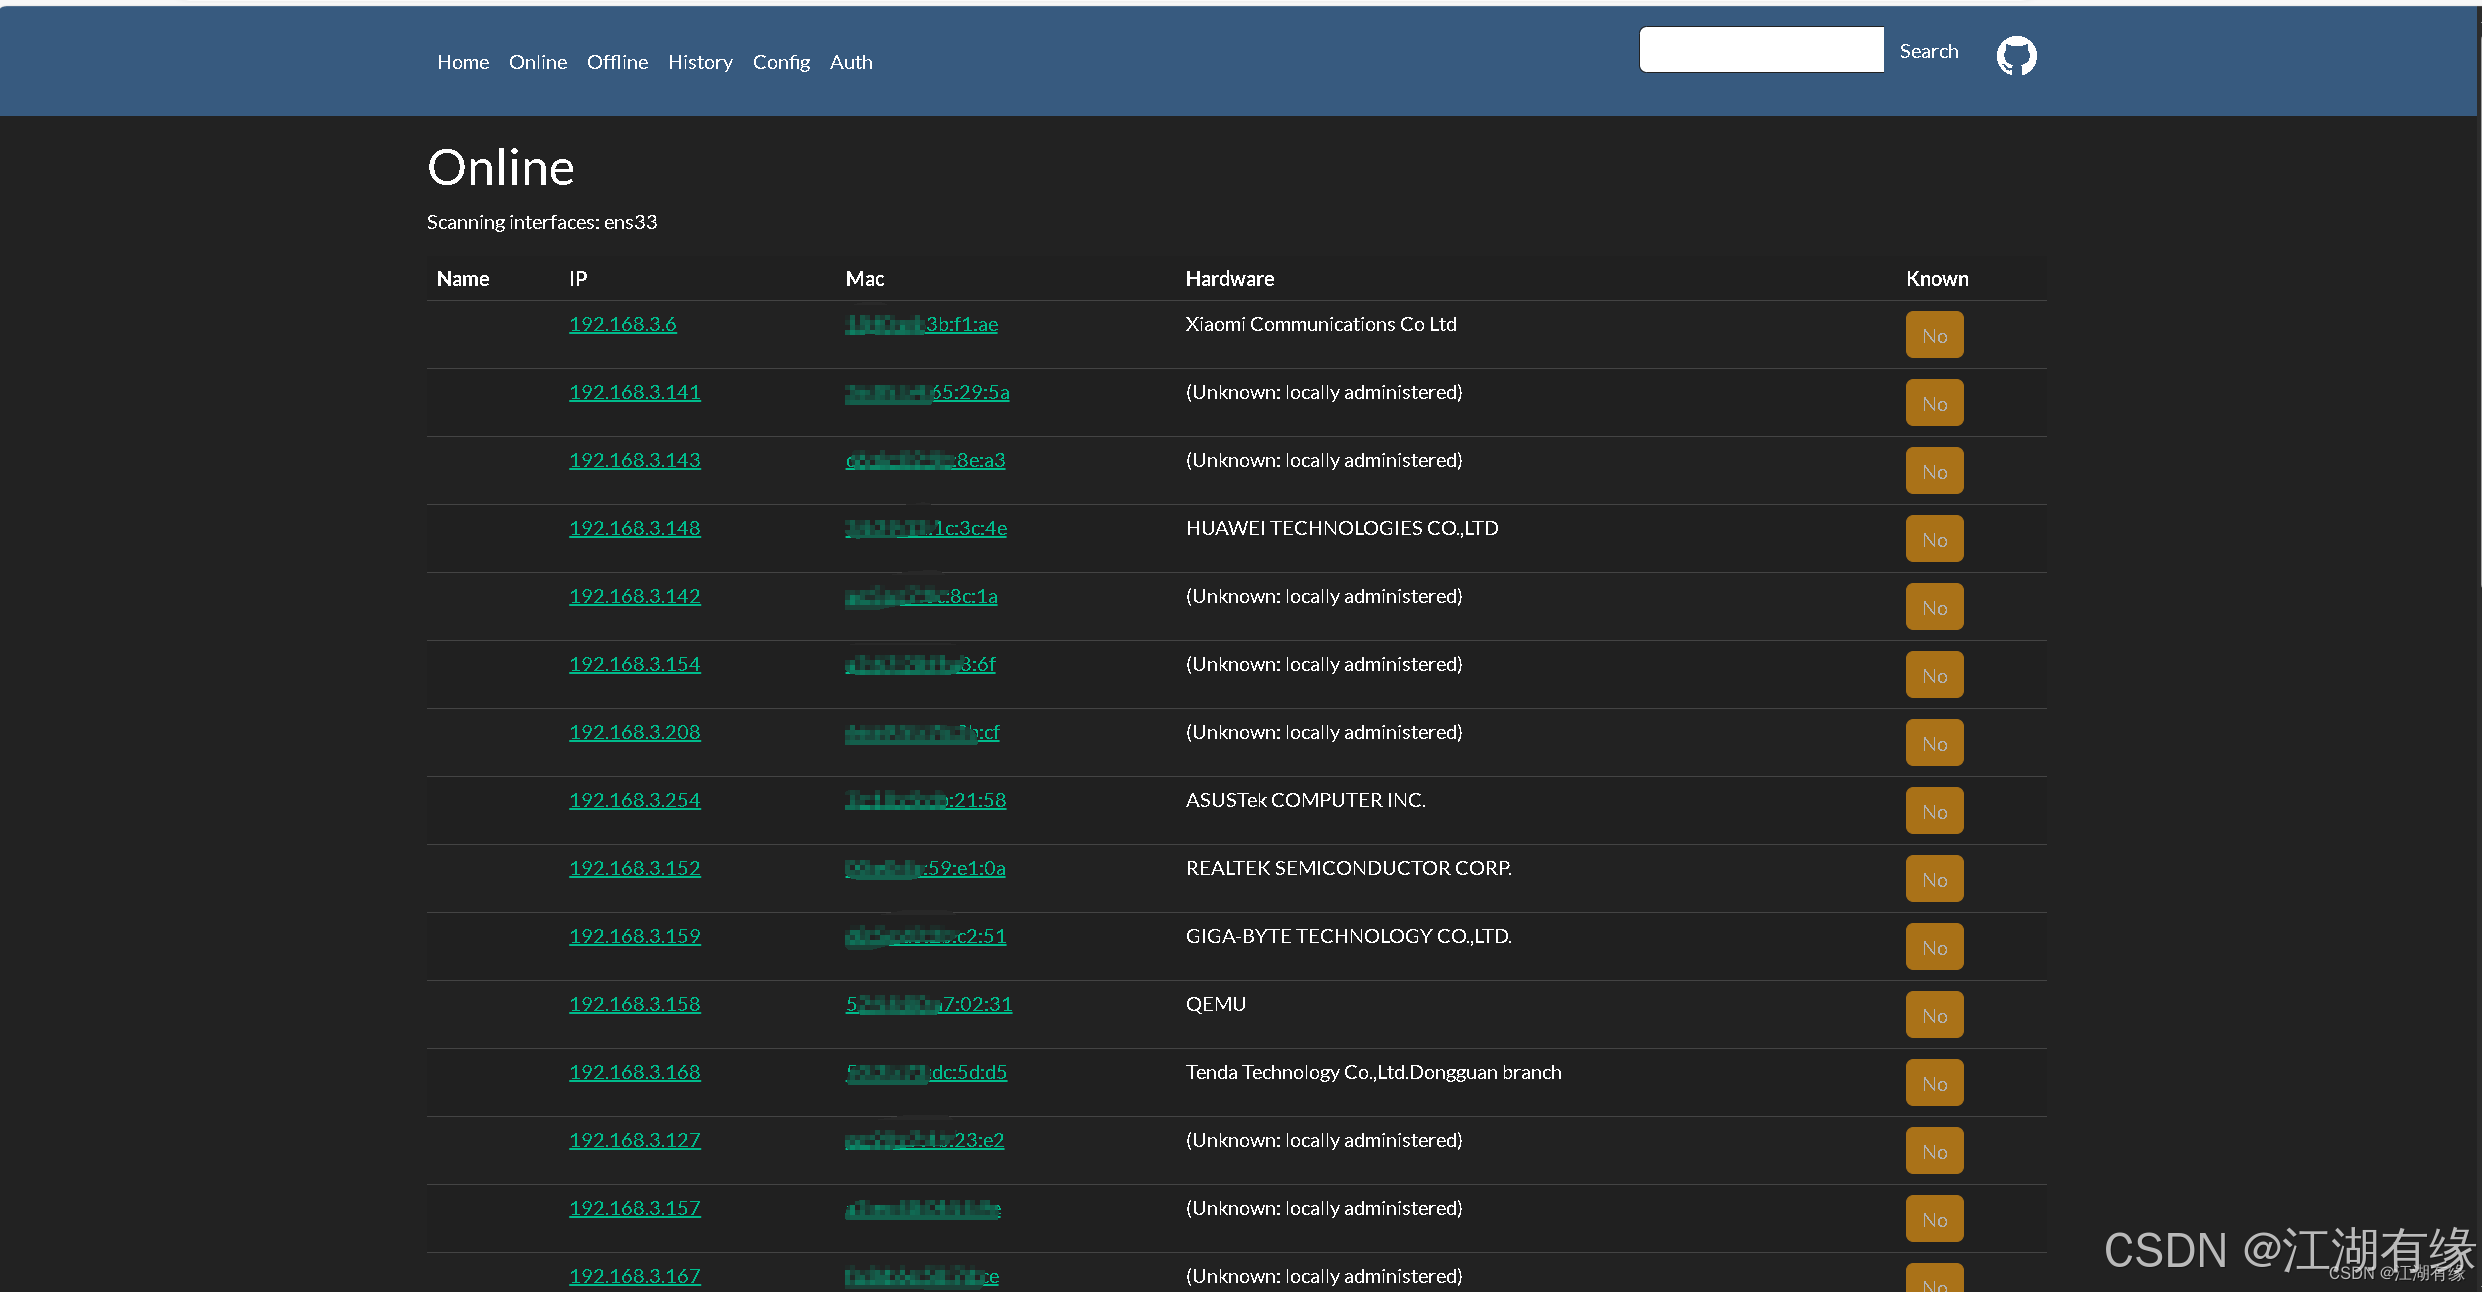Open IP link 192.168.3.127
The image size is (2482, 1292).
pyautogui.click(x=635, y=1140)
